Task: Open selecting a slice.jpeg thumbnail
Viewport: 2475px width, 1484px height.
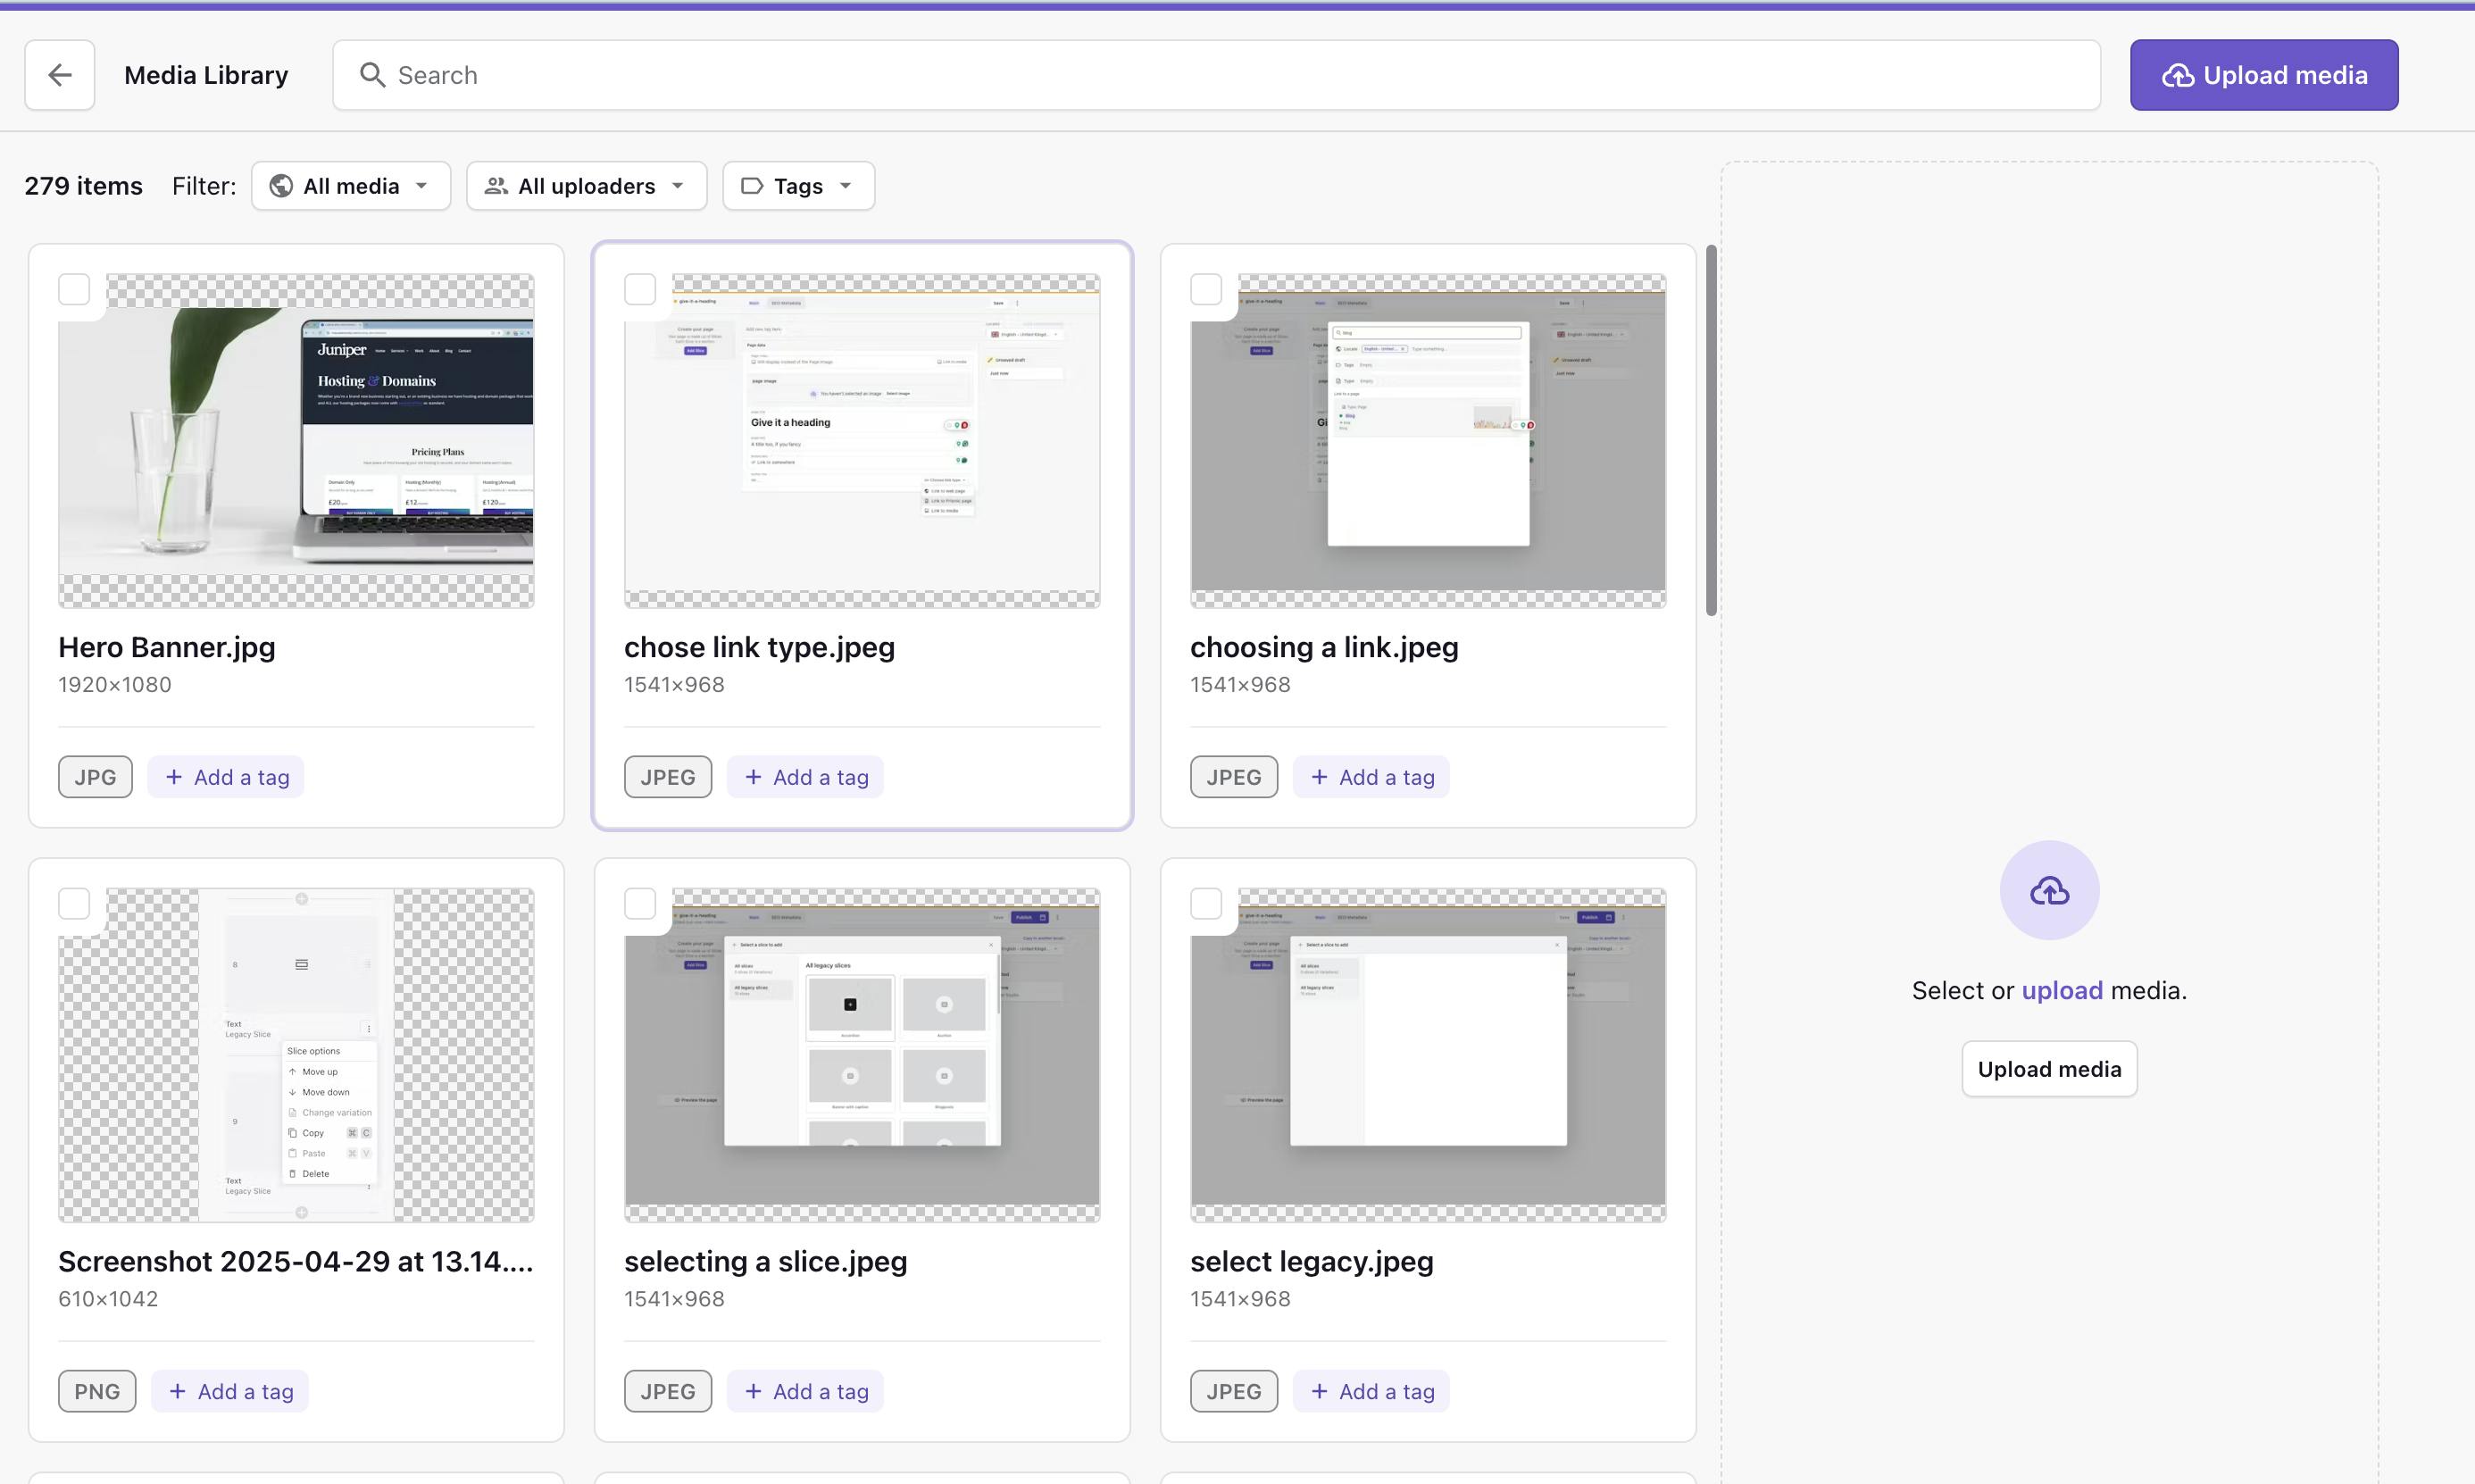Action: 862,1055
